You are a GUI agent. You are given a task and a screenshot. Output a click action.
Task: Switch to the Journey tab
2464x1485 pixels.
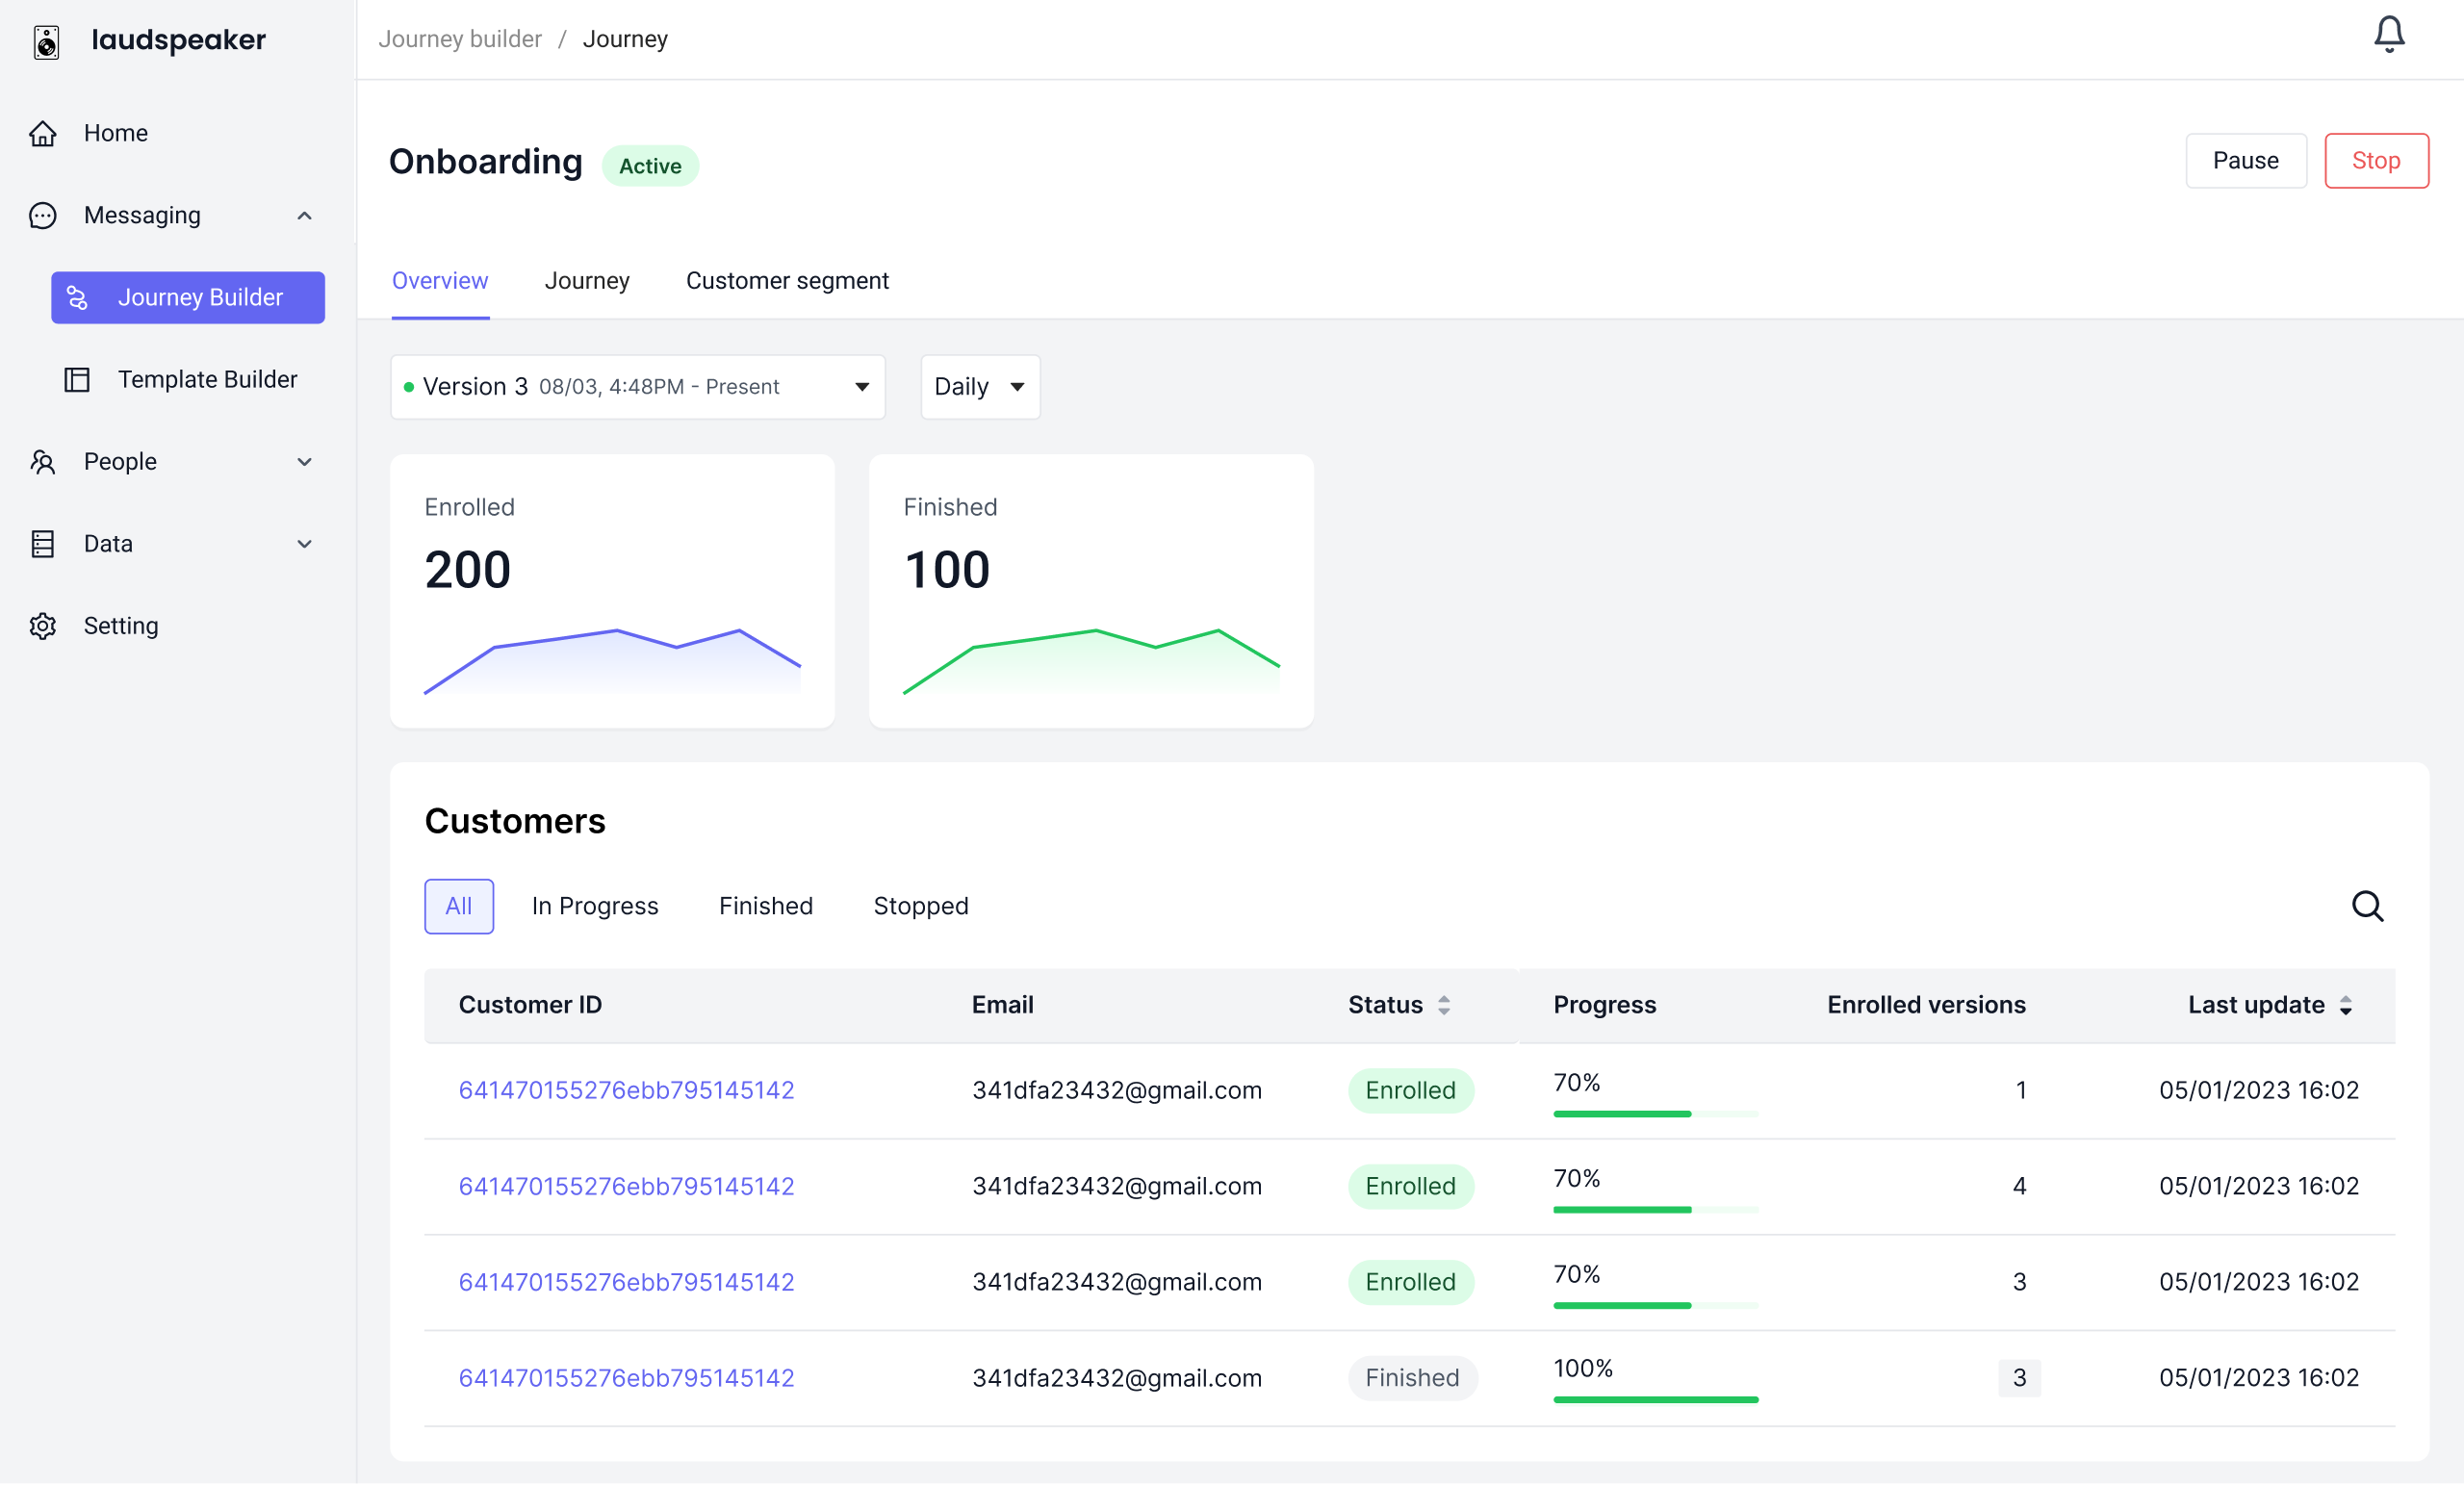point(586,281)
